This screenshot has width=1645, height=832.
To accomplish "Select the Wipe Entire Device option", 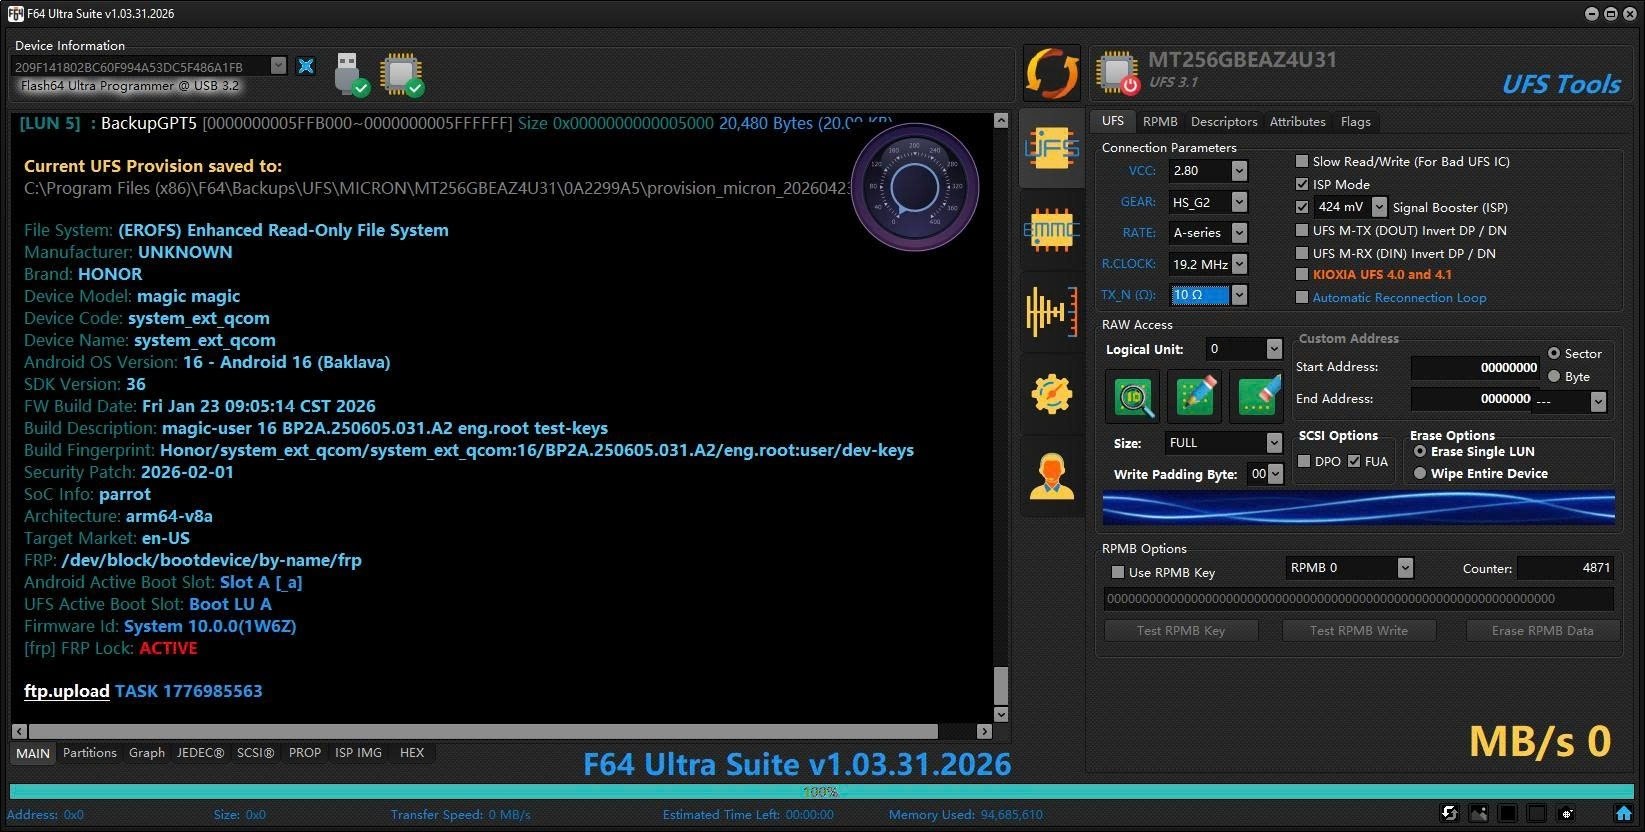I will click(x=1420, y=474).
